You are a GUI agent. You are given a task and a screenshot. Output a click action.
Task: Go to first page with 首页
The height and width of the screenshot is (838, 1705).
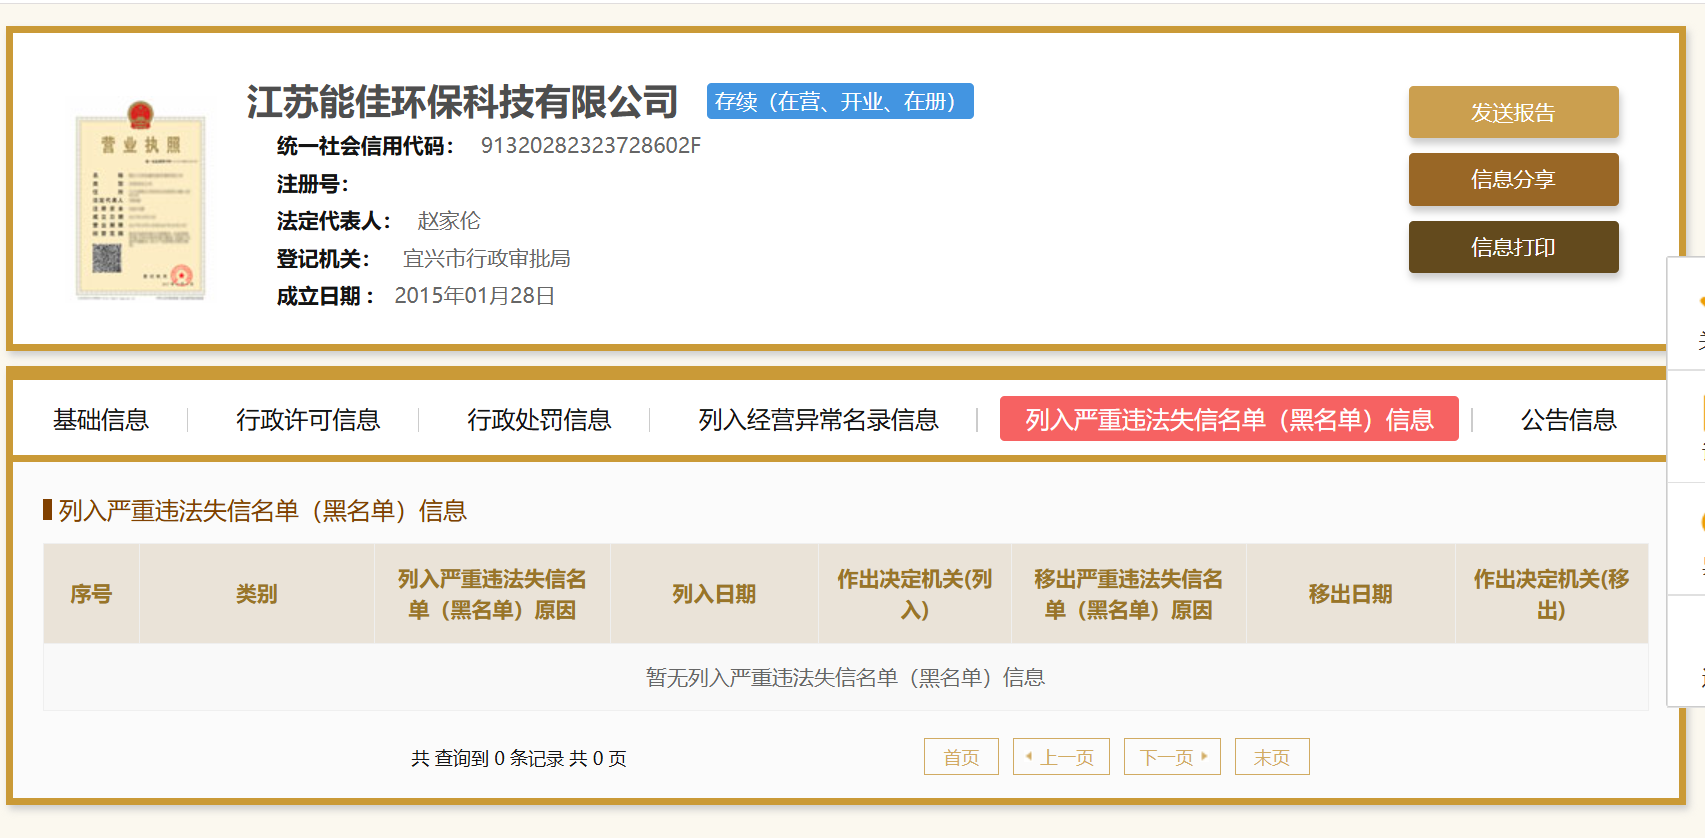[x=961, y=757]
